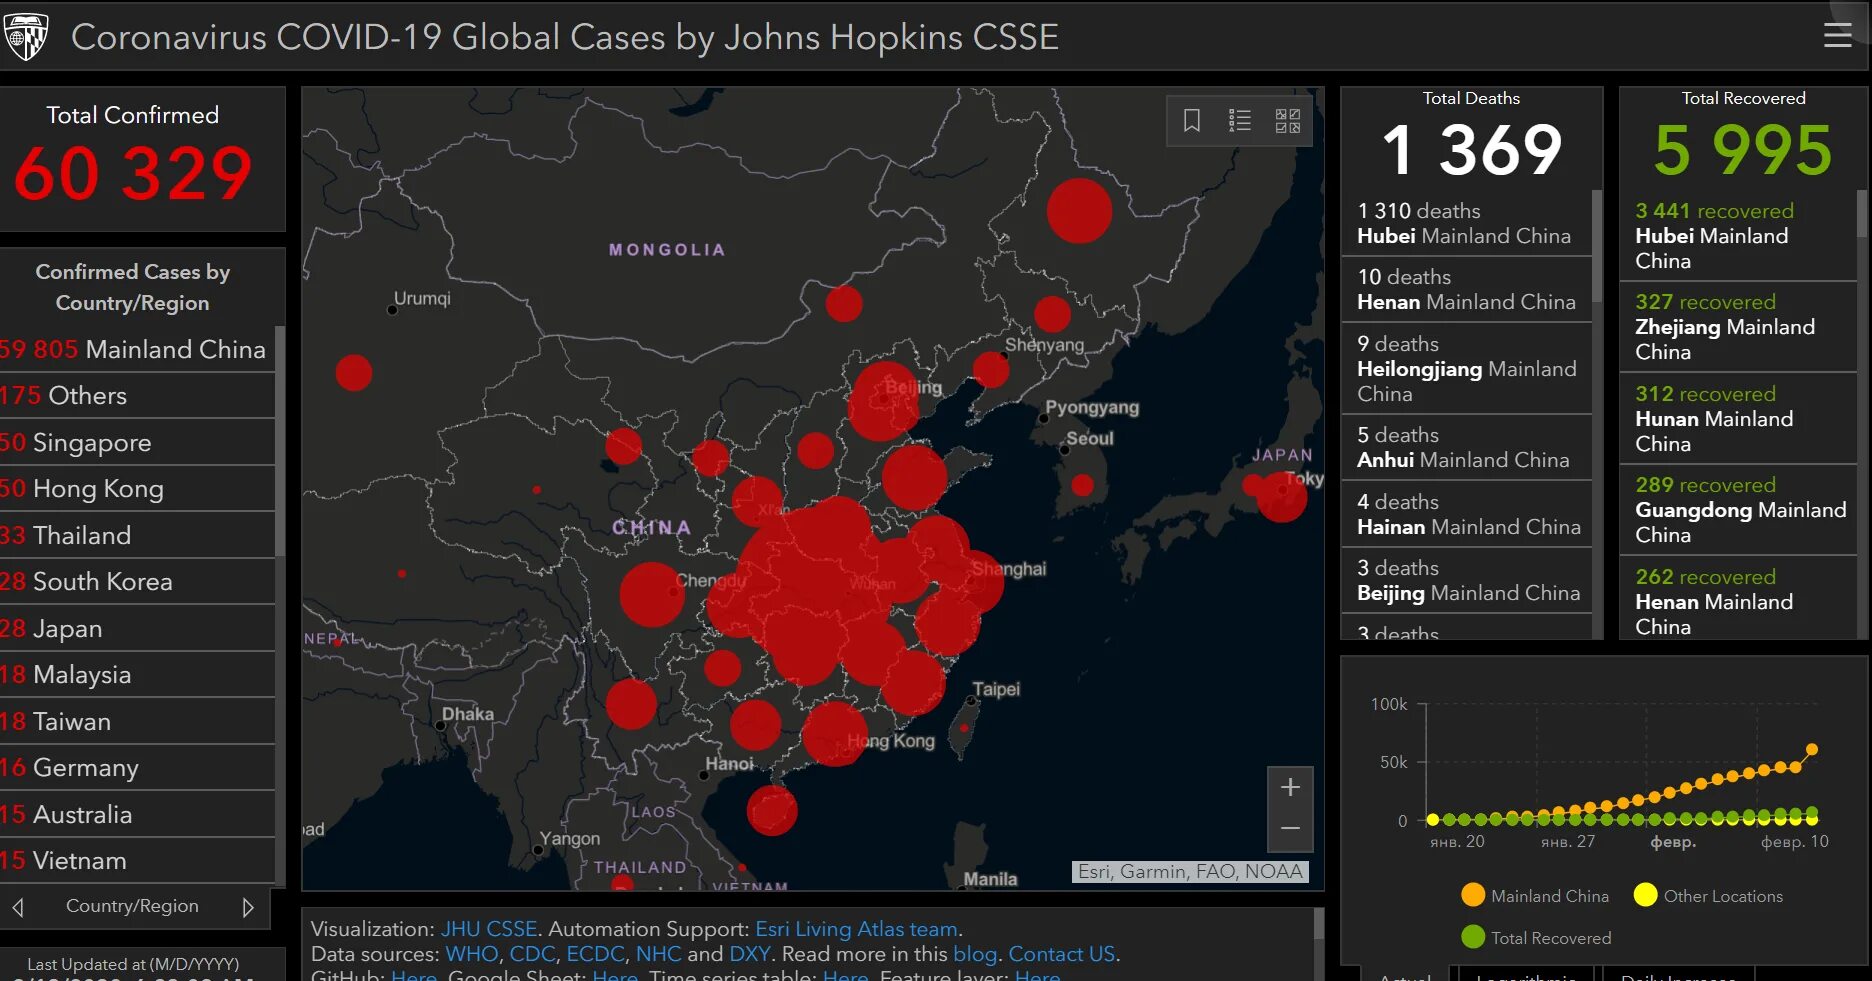This screenshot has height=981, width=1872.
Task: Select Hainan 4 deaths entry
Action: (1466, 514)
